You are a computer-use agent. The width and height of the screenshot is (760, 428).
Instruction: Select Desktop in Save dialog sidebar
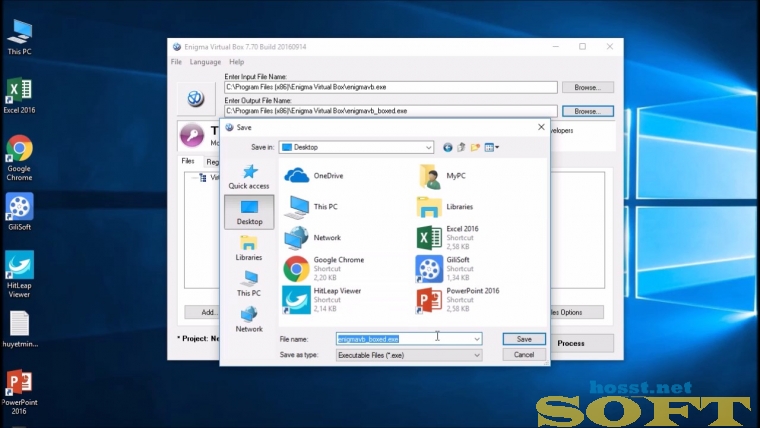click(249, 212)
